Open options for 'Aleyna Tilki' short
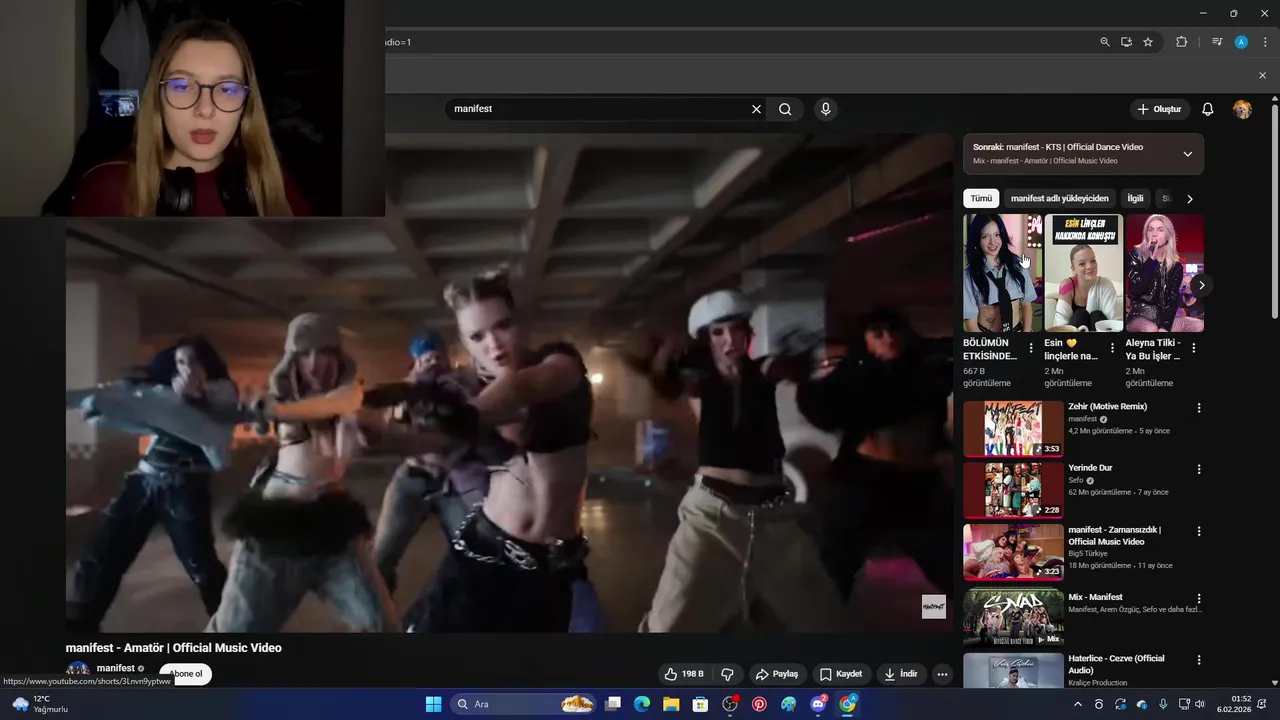1280x720 pixels. click(1193, 348)
